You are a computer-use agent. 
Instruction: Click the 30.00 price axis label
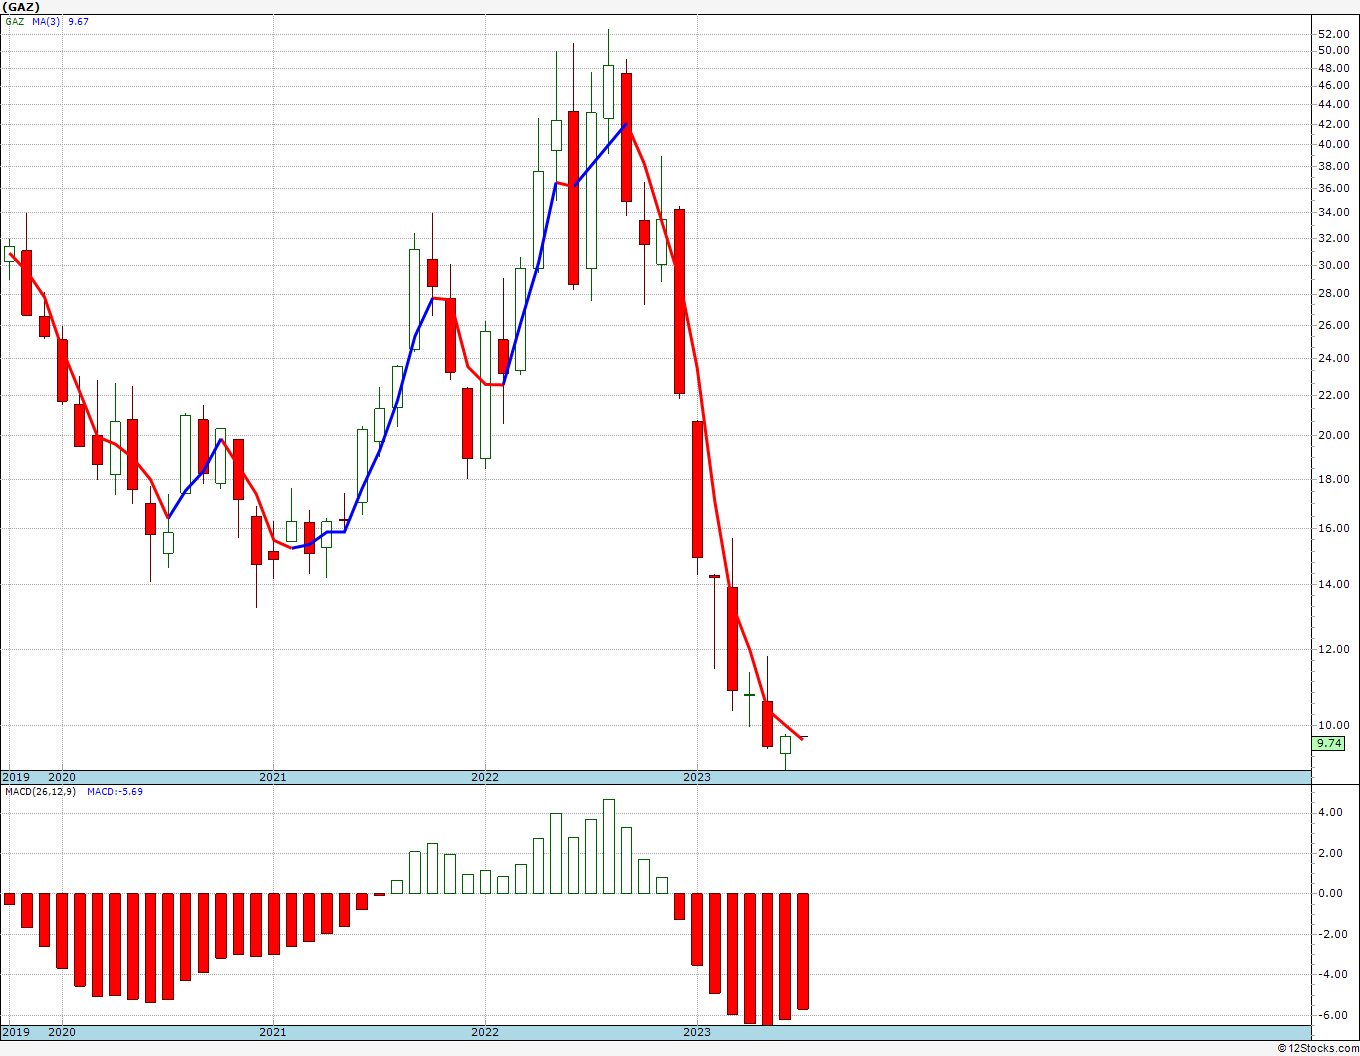(x=1333, y=265)
